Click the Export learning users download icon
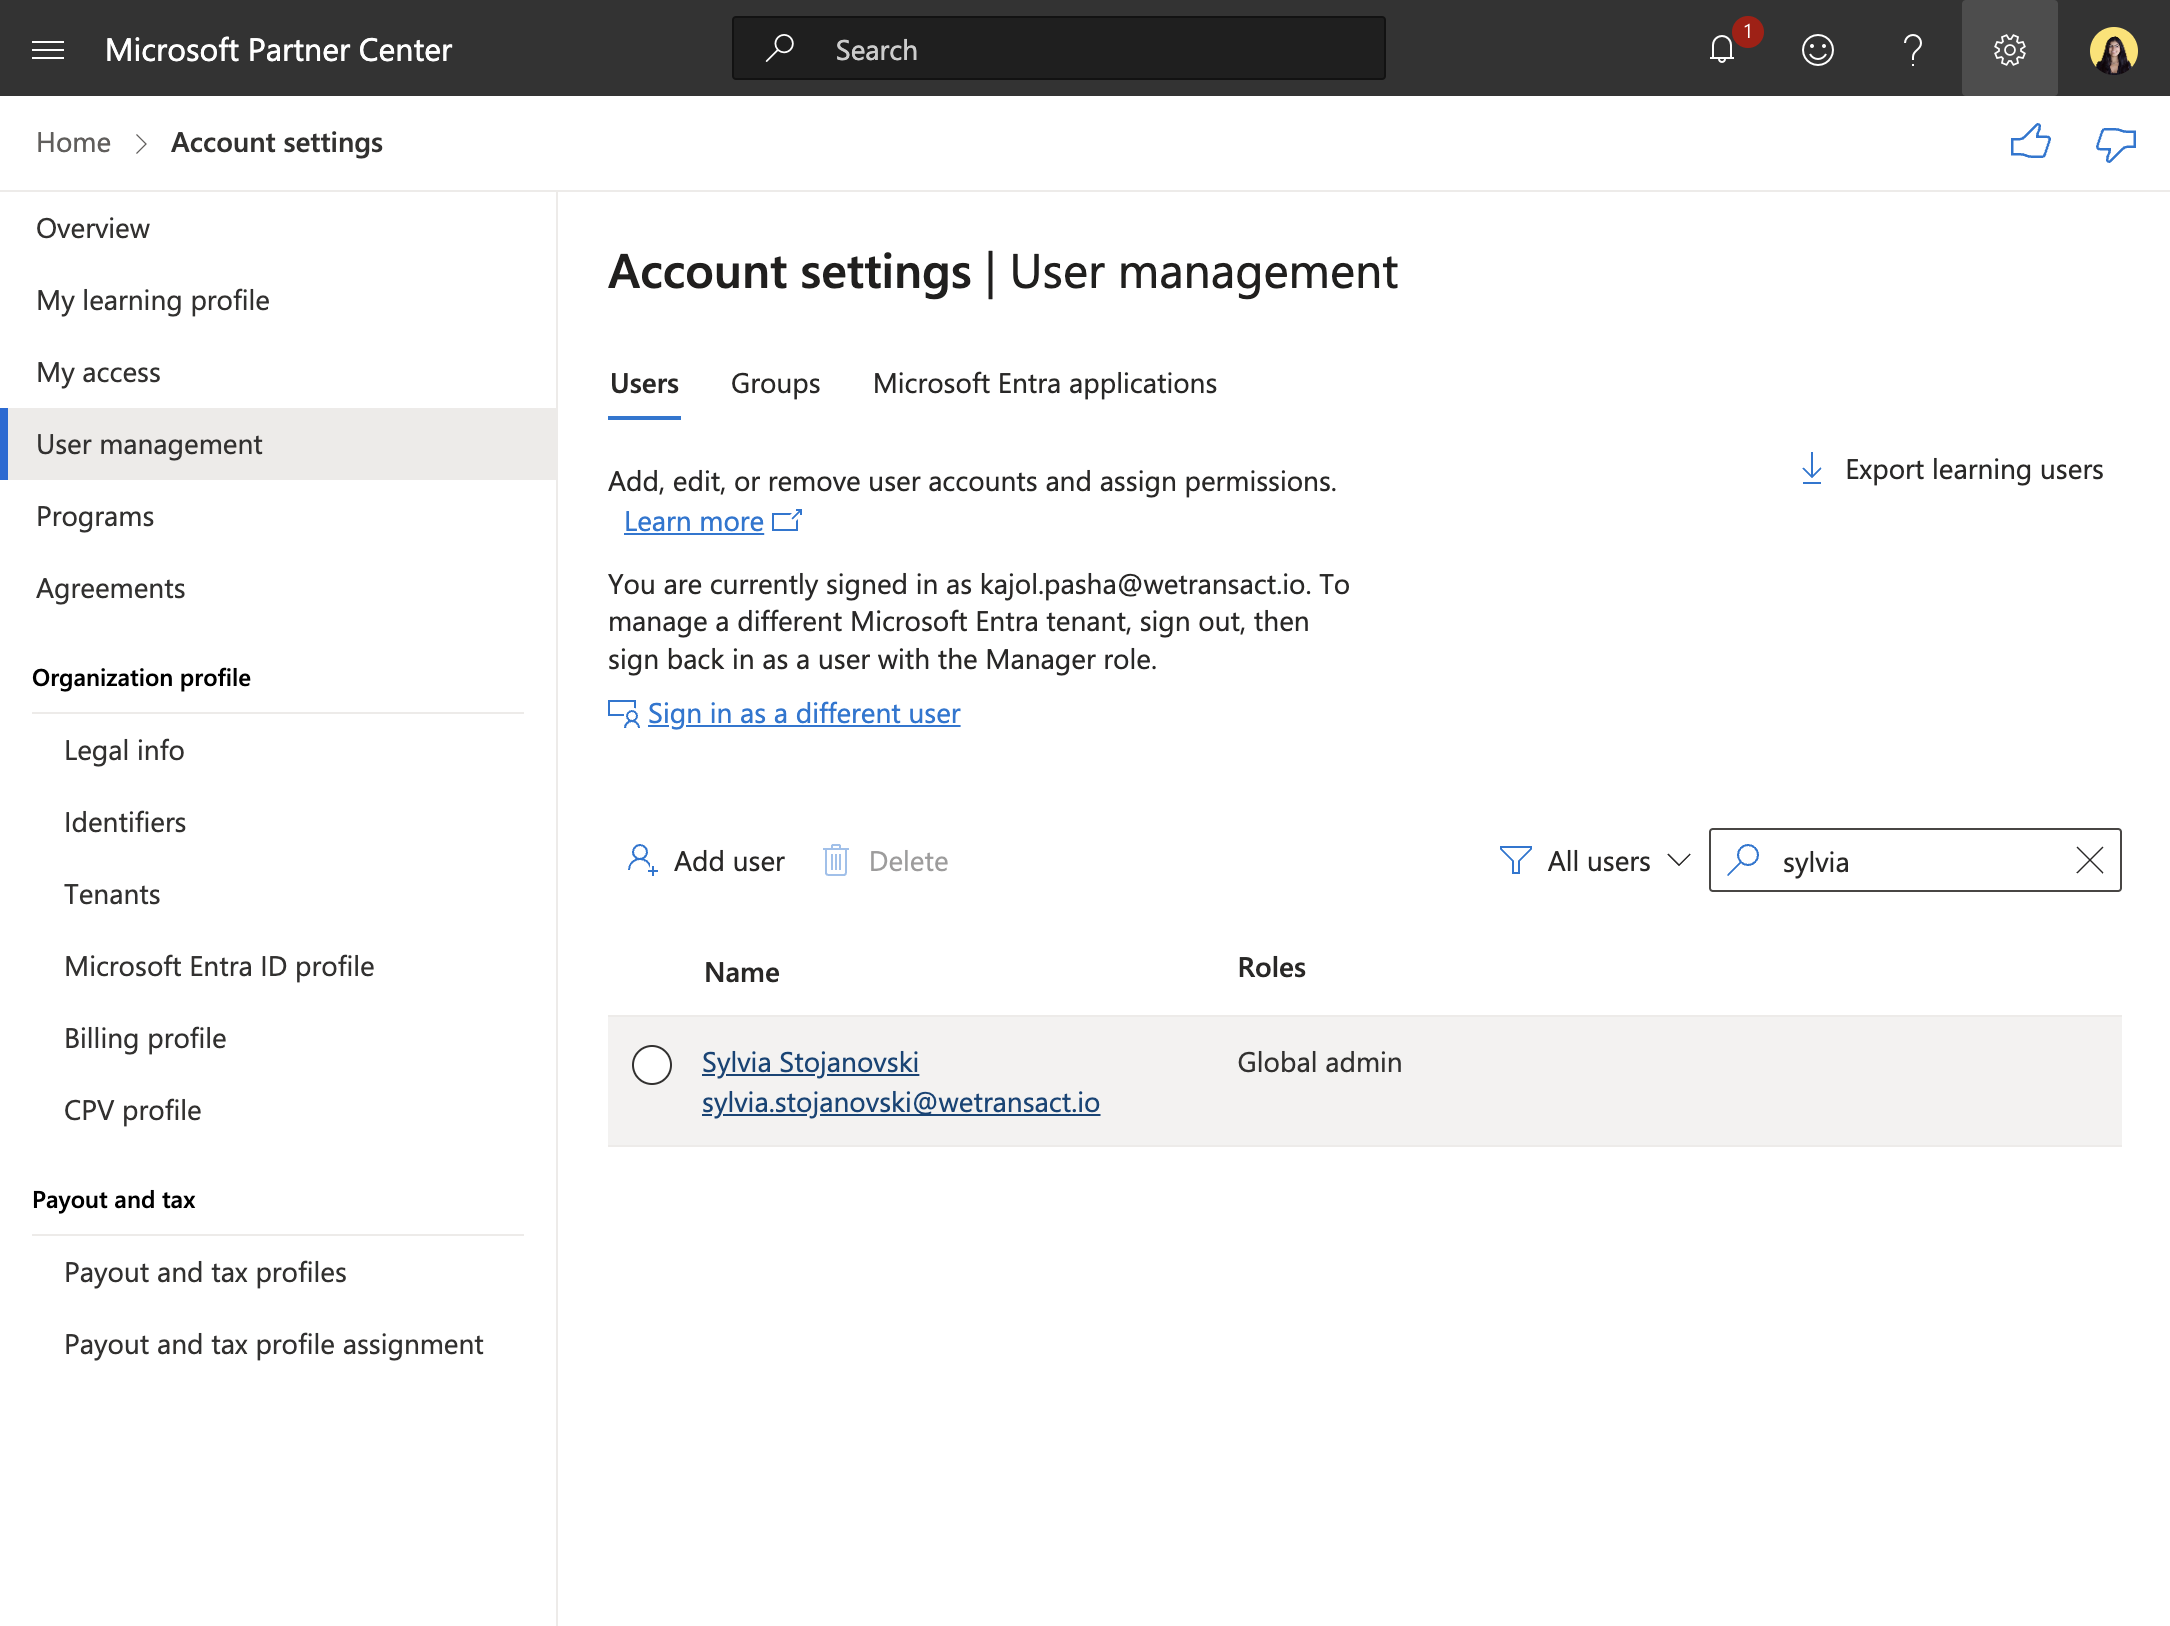Image resolution: width=2170 pixels, height=1626 pixels. click(1811, 469)
